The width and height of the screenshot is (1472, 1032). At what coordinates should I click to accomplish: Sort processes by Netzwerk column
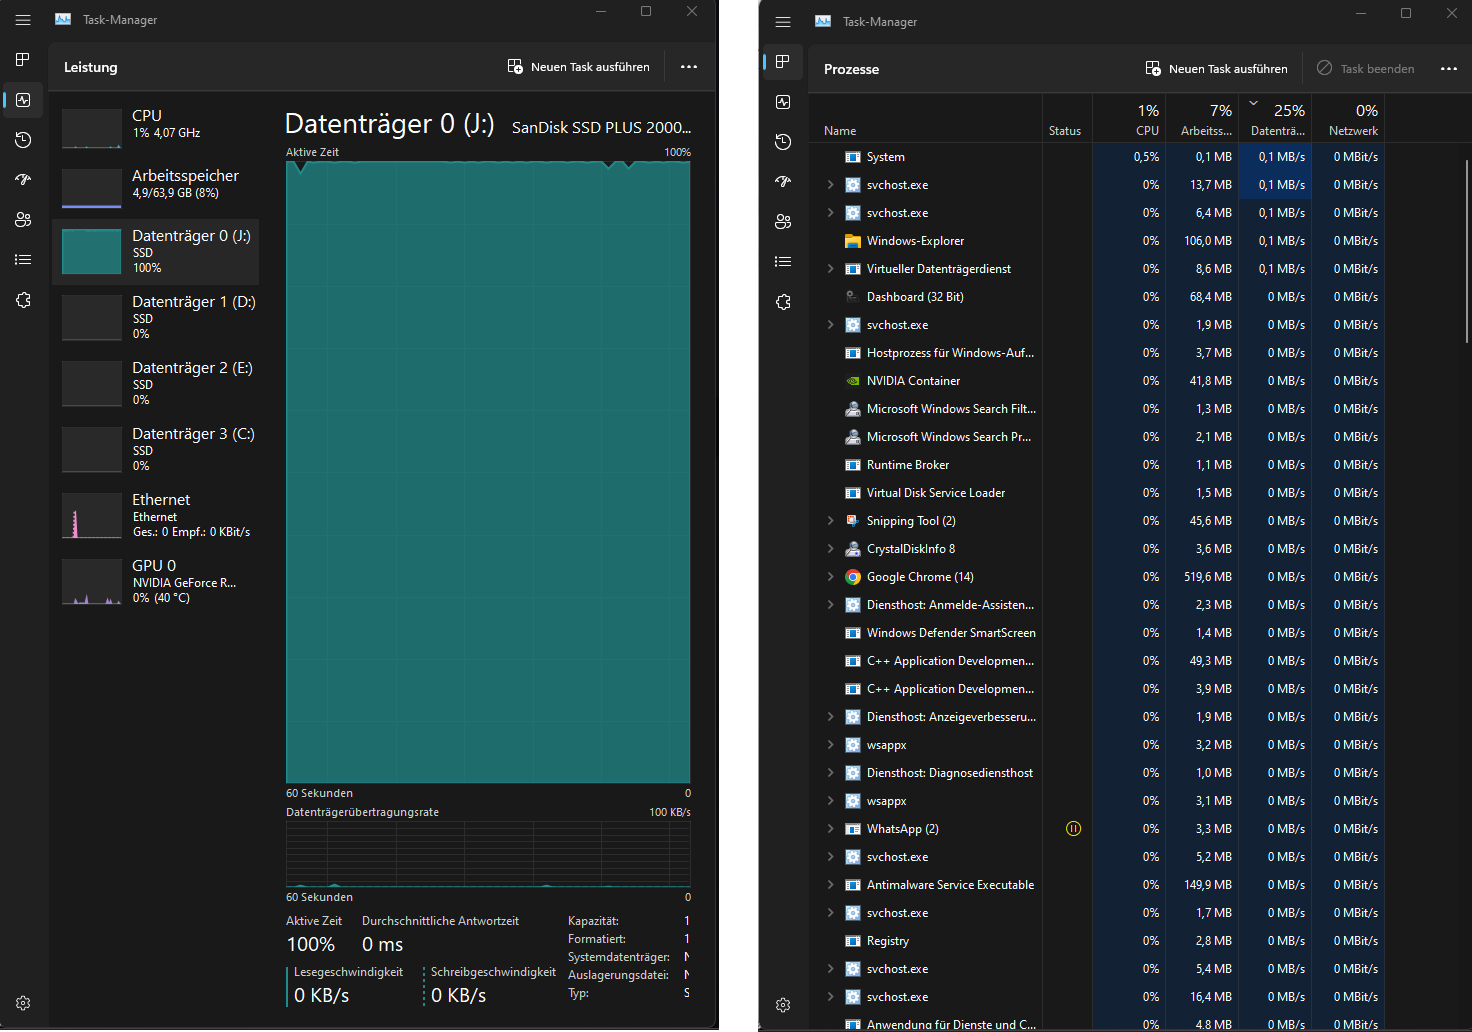click(1349, 119)
